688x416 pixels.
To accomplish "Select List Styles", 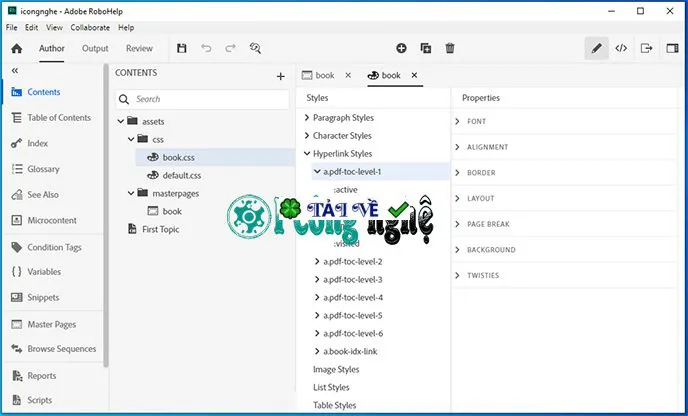I will click(331, 387).
